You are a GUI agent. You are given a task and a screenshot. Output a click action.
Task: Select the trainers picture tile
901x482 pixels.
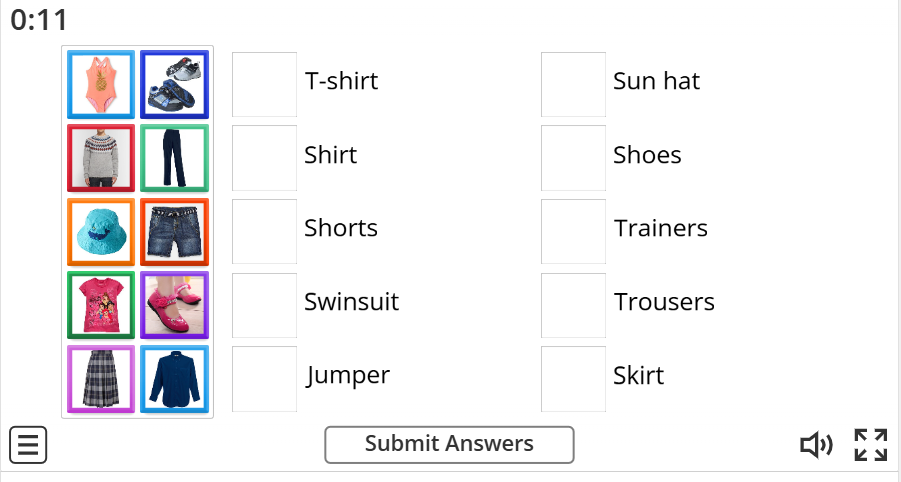pyautogui.click(x=175, y=84)
